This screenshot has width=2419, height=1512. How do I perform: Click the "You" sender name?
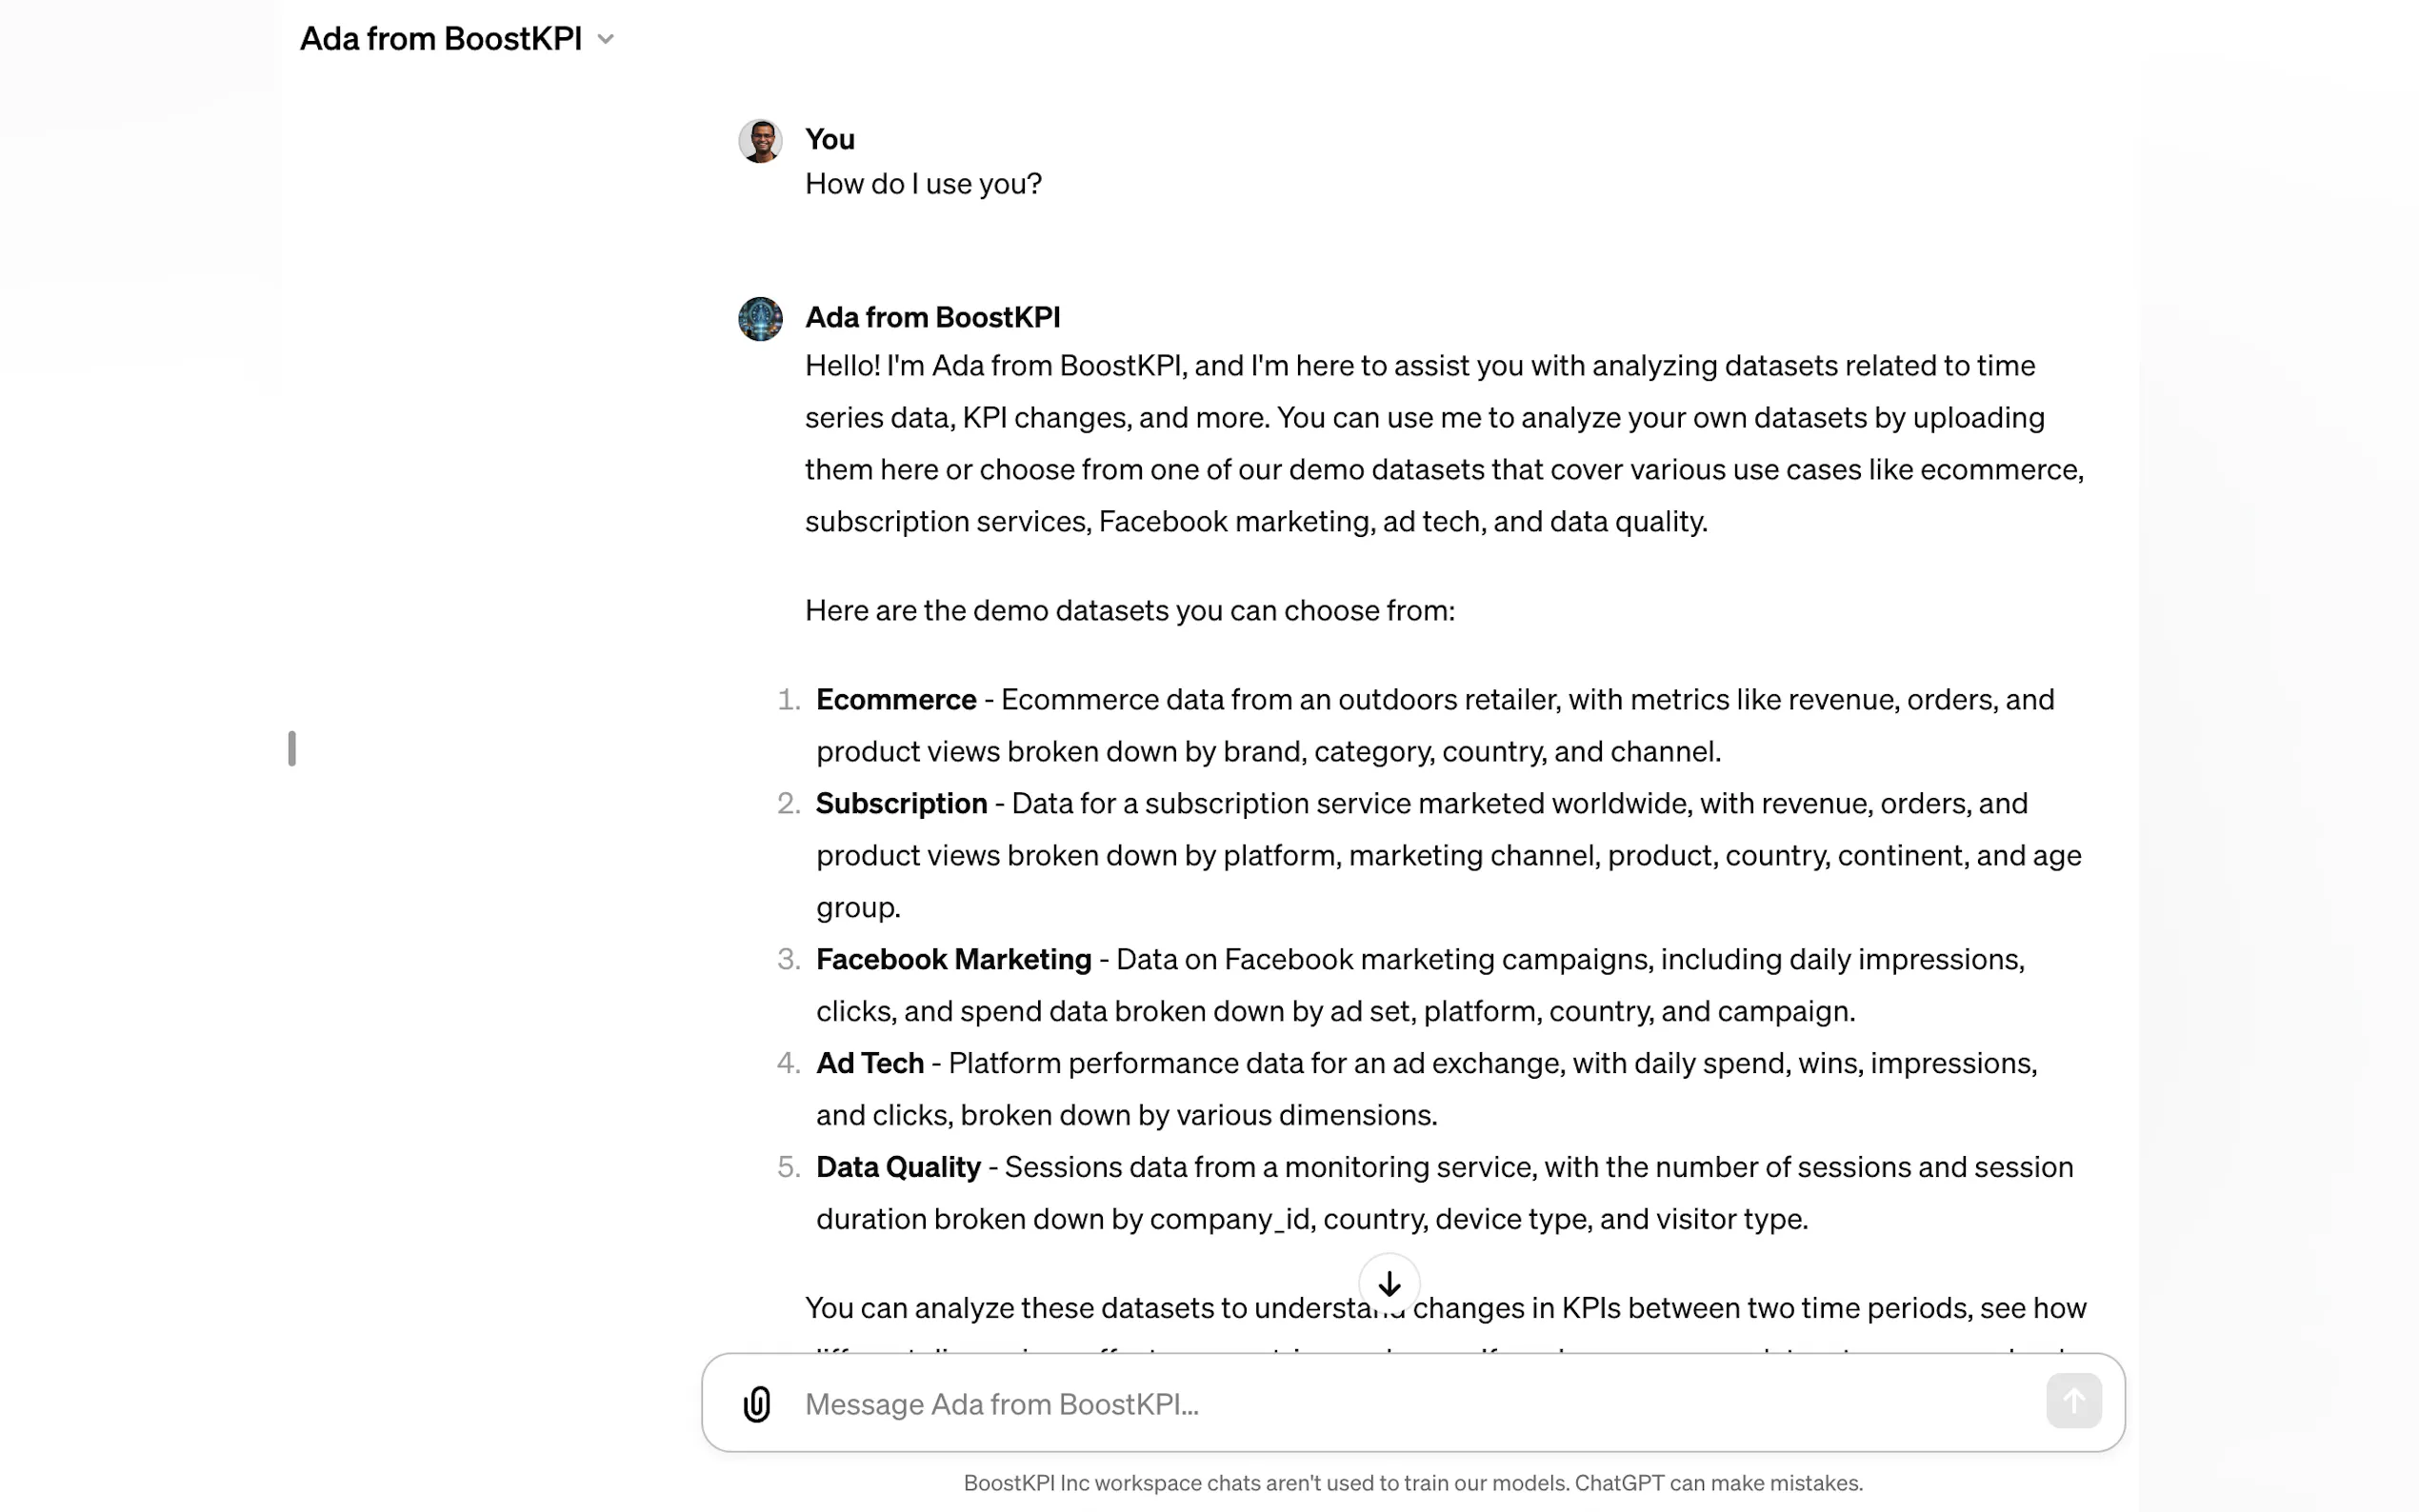click(x=829, y=139)
